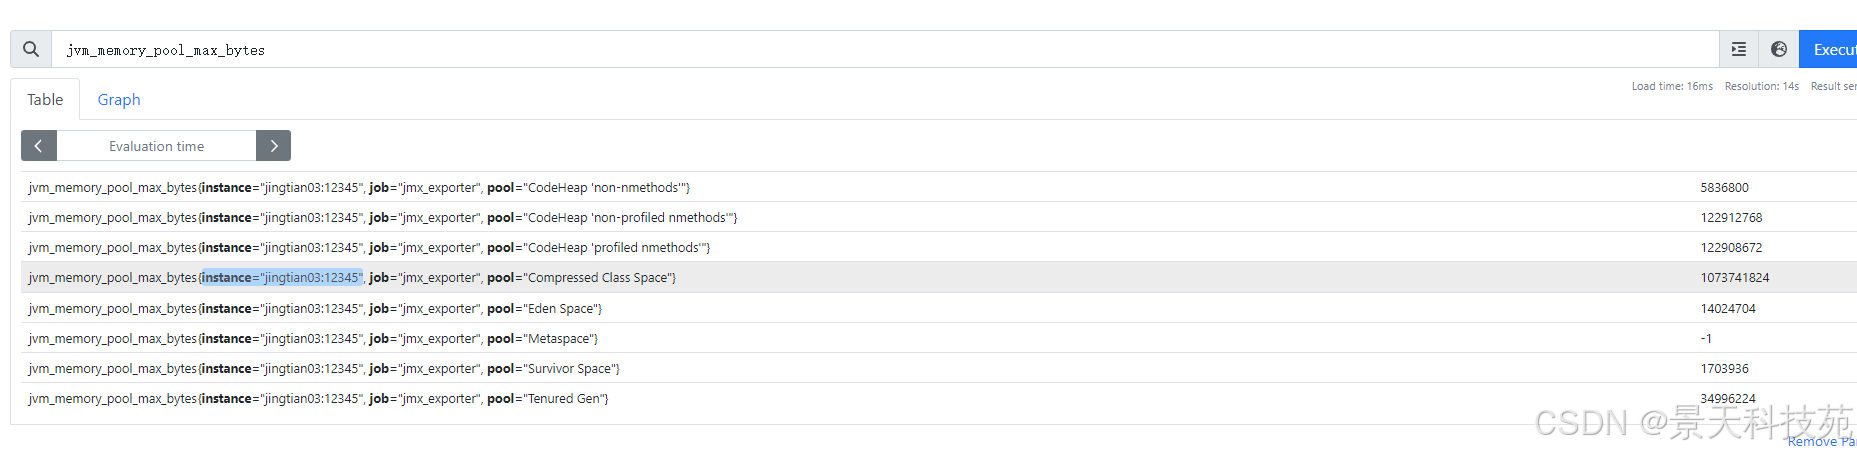Click the Tenured Gen pool row

pos(318,399)
